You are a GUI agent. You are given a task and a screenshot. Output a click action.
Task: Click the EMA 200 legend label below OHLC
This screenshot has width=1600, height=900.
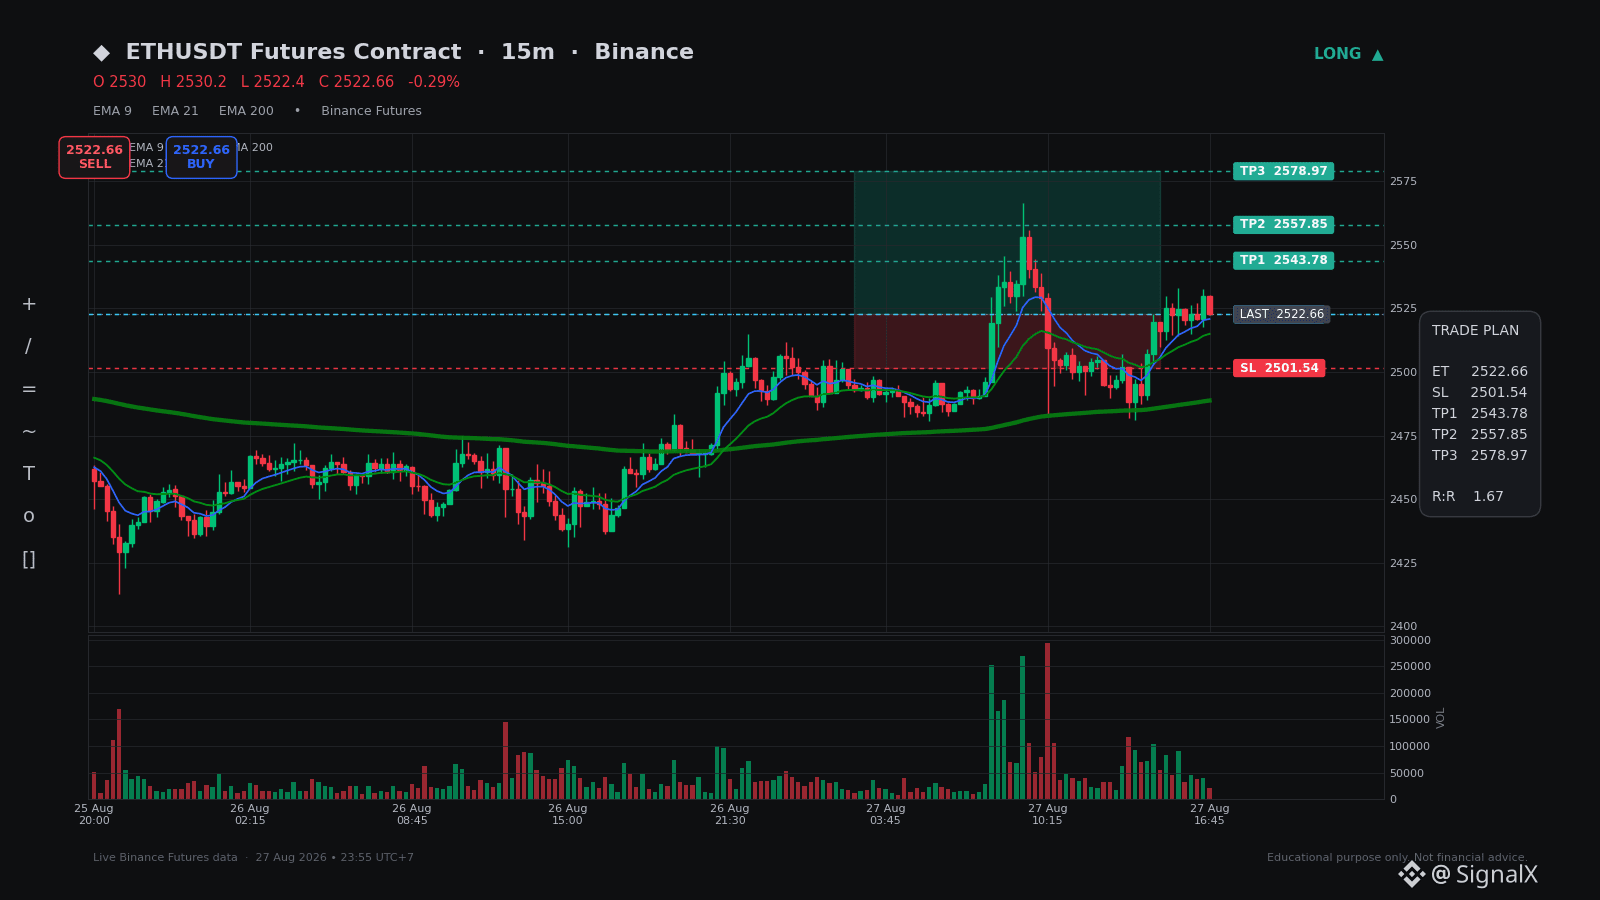coord(246,111)
